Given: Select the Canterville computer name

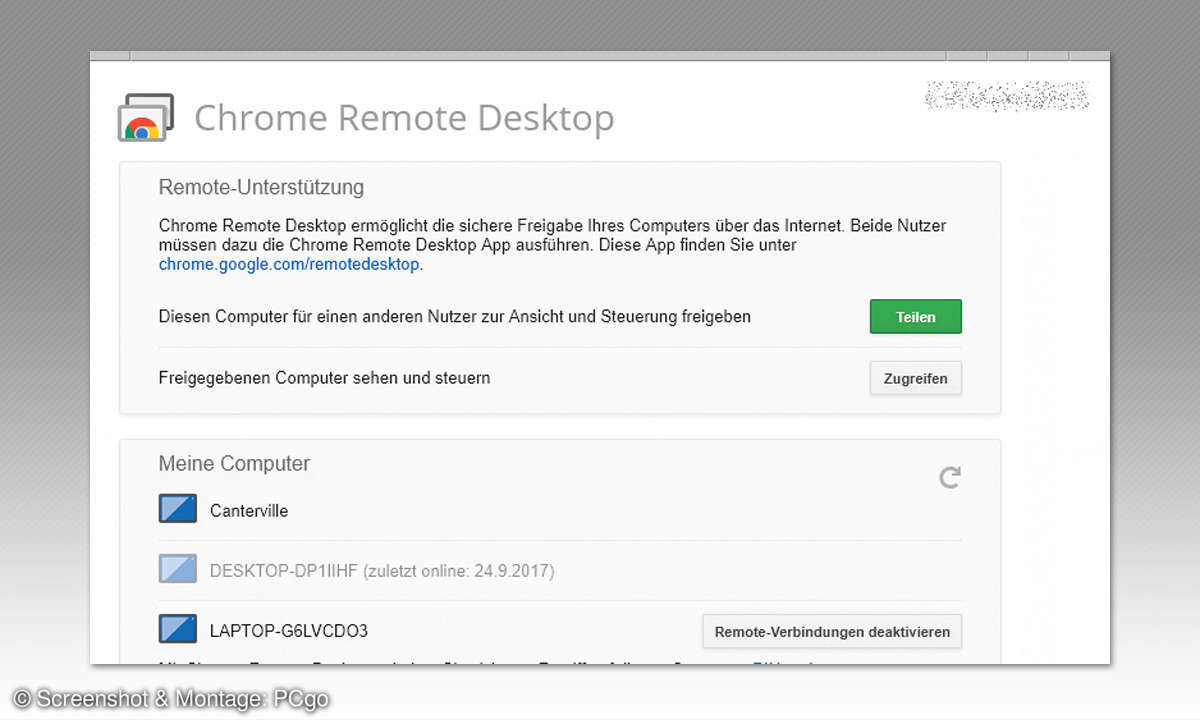Looking at the screenshot, I should 249,510.
